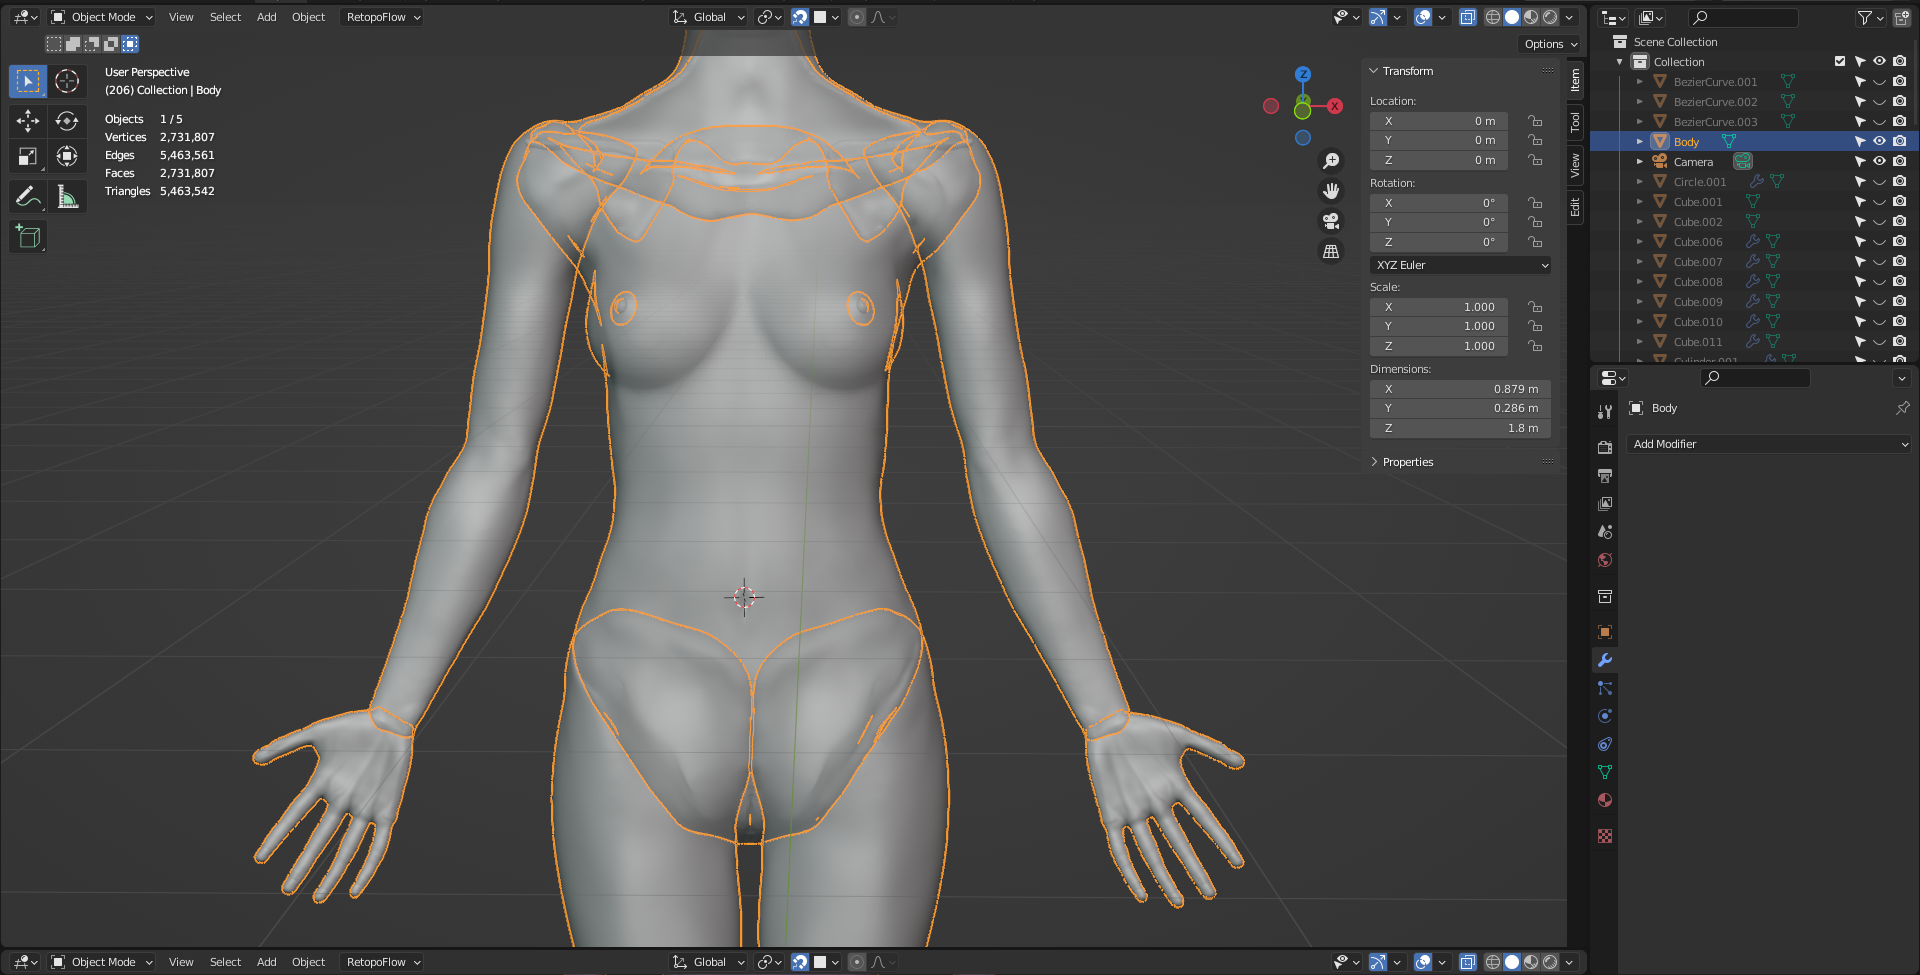The height and width of the screenshot is (975, 1920).
Task: Choose the Annotate tool
Action: [x=28, y=197]
